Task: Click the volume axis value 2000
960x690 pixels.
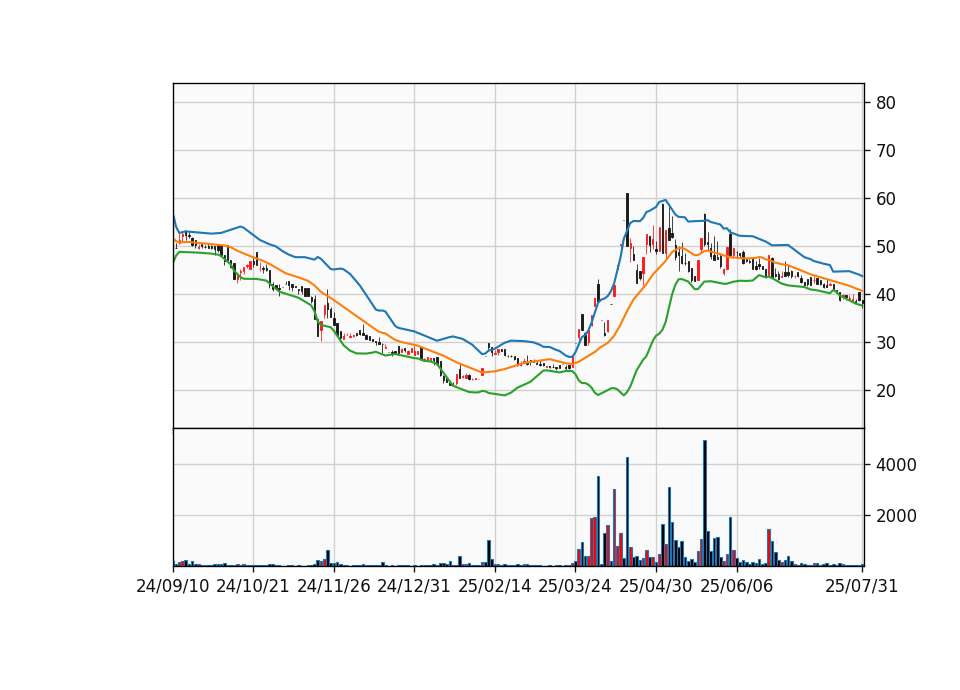Action: 896,516
